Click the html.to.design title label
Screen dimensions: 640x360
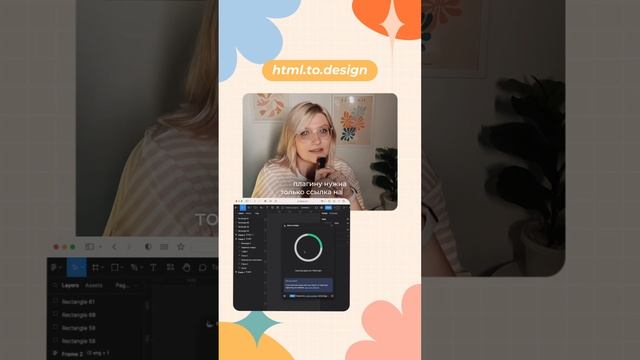(x=320, y=70)
